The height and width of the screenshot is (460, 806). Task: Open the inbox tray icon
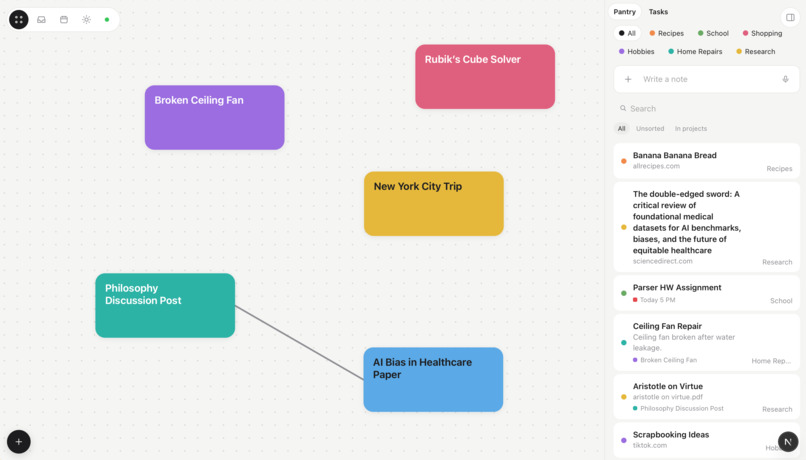click(41, 20)
